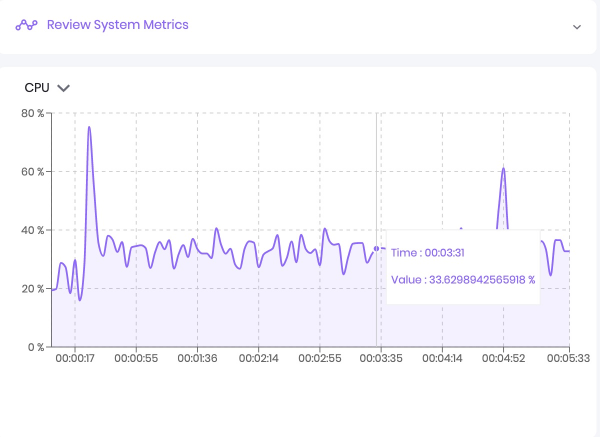
Task: Click the '00:01:36' time axis label
Action: click(x=197, y=359)
